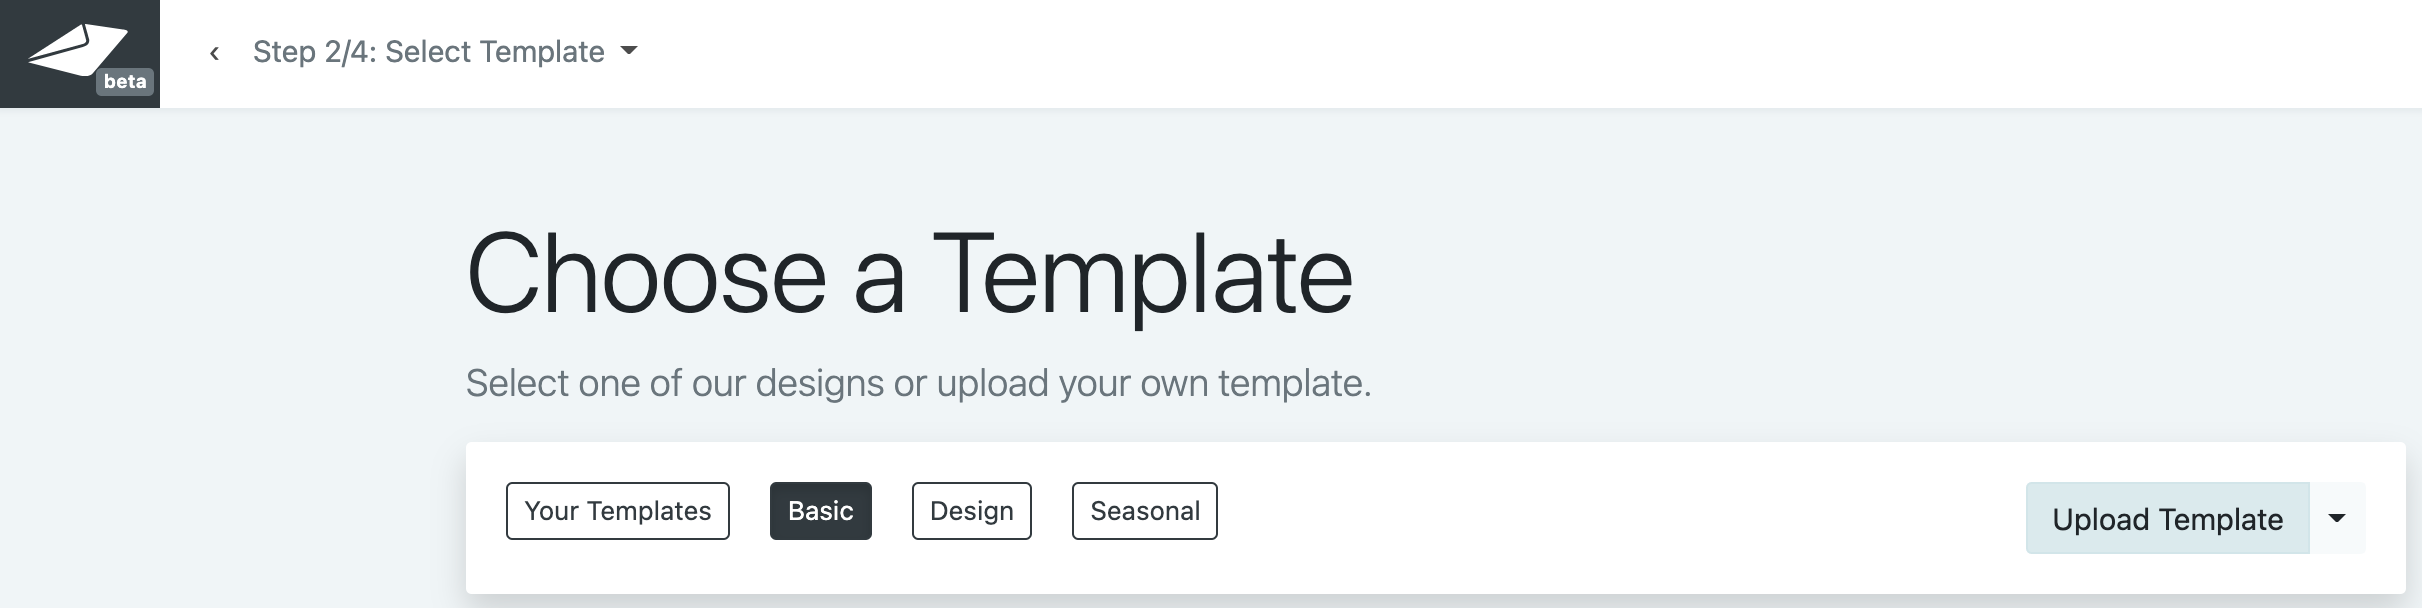Select the Basic template filter

click(x=820, y=511)
